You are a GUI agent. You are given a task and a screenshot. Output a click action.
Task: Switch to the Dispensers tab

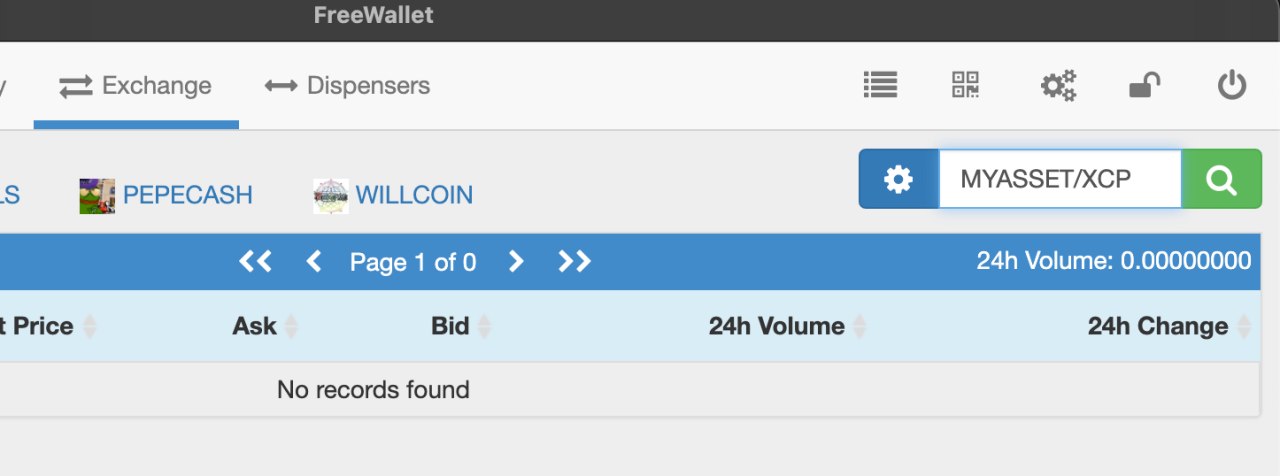click(x=347, y=86)
